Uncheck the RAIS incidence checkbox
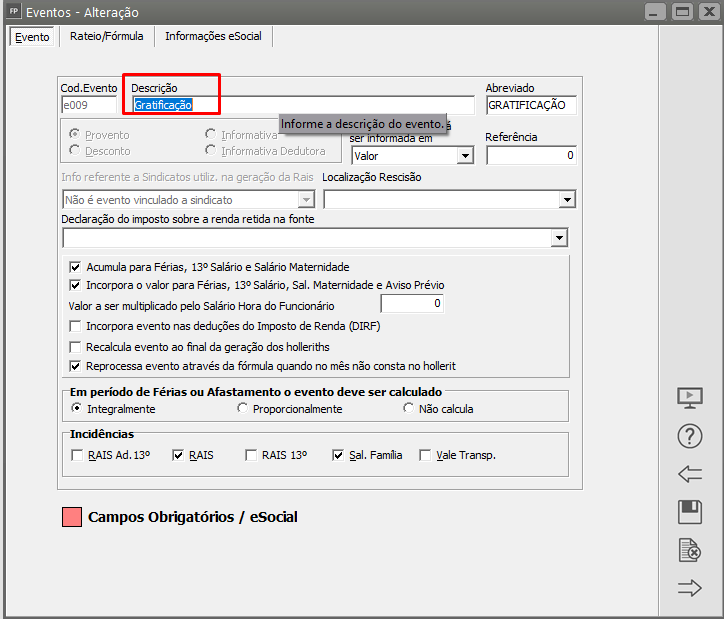 tap(179, 455)
